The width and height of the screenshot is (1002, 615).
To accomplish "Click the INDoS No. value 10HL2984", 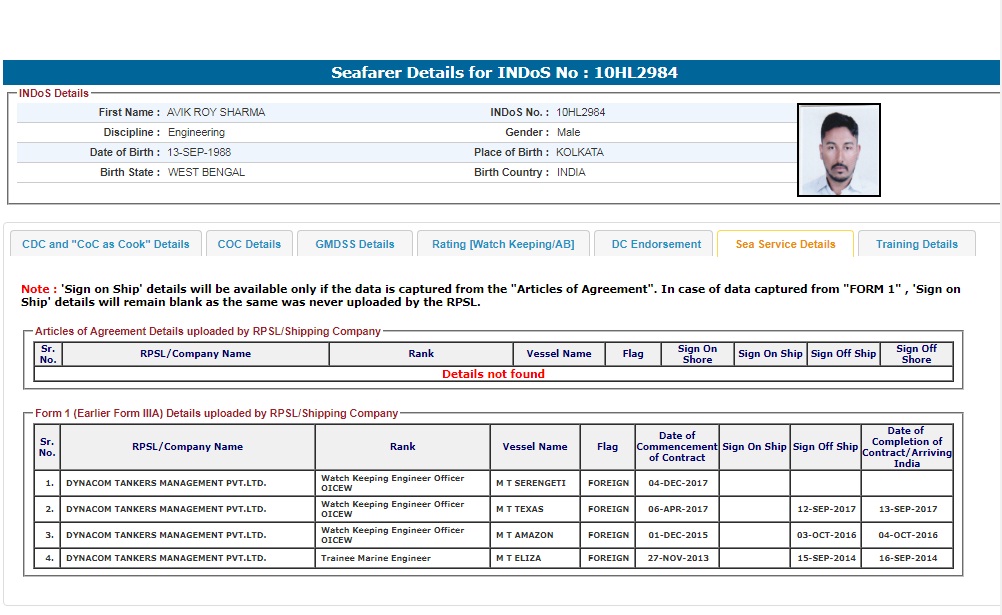I will pos(581,112).
